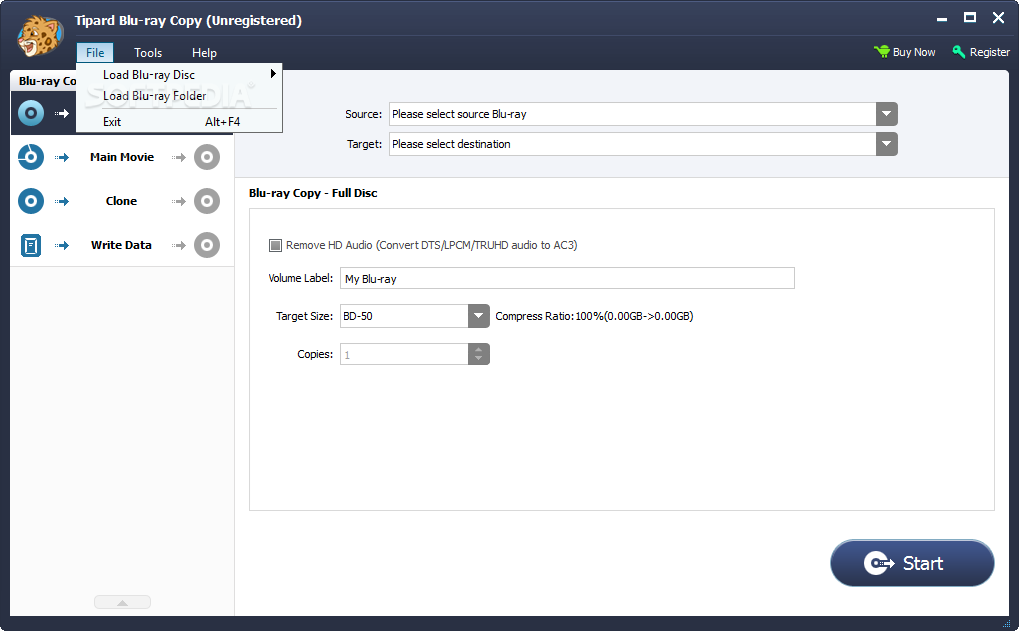Click the blue arrow next to Main Movie
1019x631 pixels.
point(62,157)
